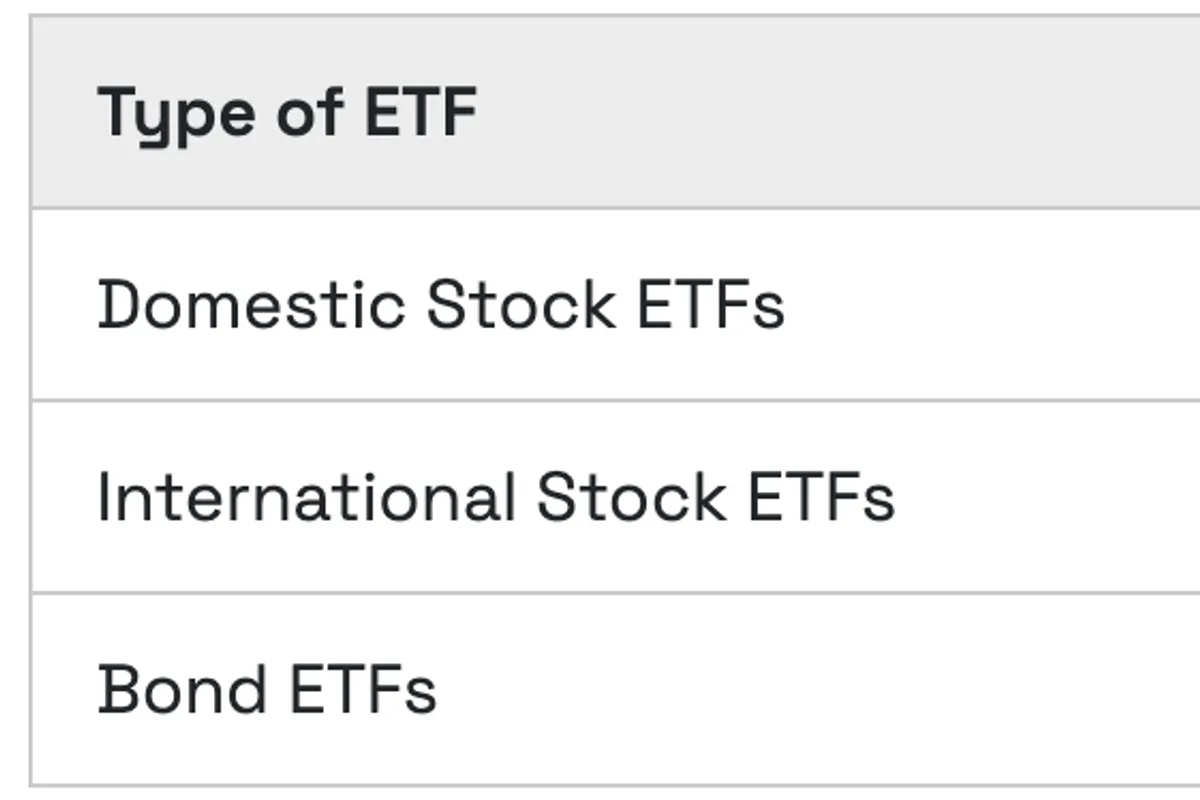The width and height of the screenshot is (1200, 800).
Task: Click the 'Type of ETF' column header
Action: tap(286, 112)
